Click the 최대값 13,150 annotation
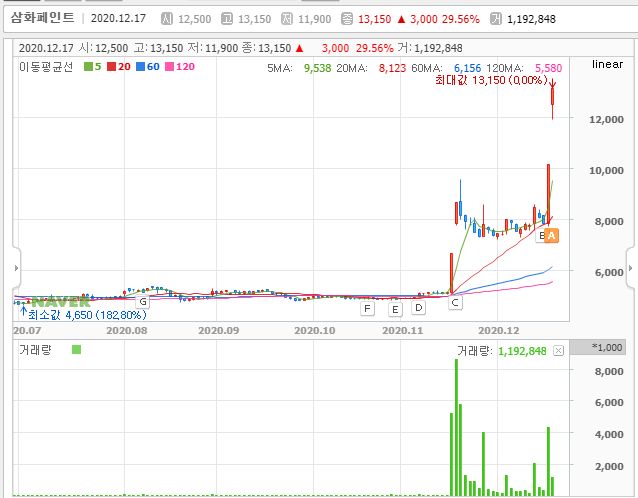The width and height of the screenshot is (638, 498). pyautogui.click(x=491, y=80)
